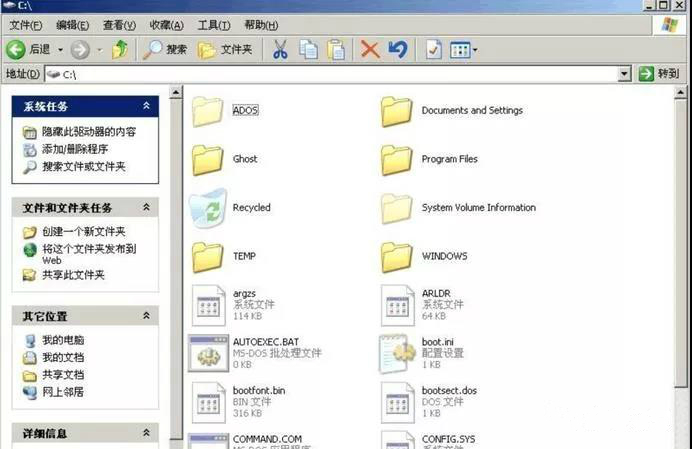Open the Search (搜索) toolbar button
The width and height of the screenshot is (692, 449).
point(165,49)
